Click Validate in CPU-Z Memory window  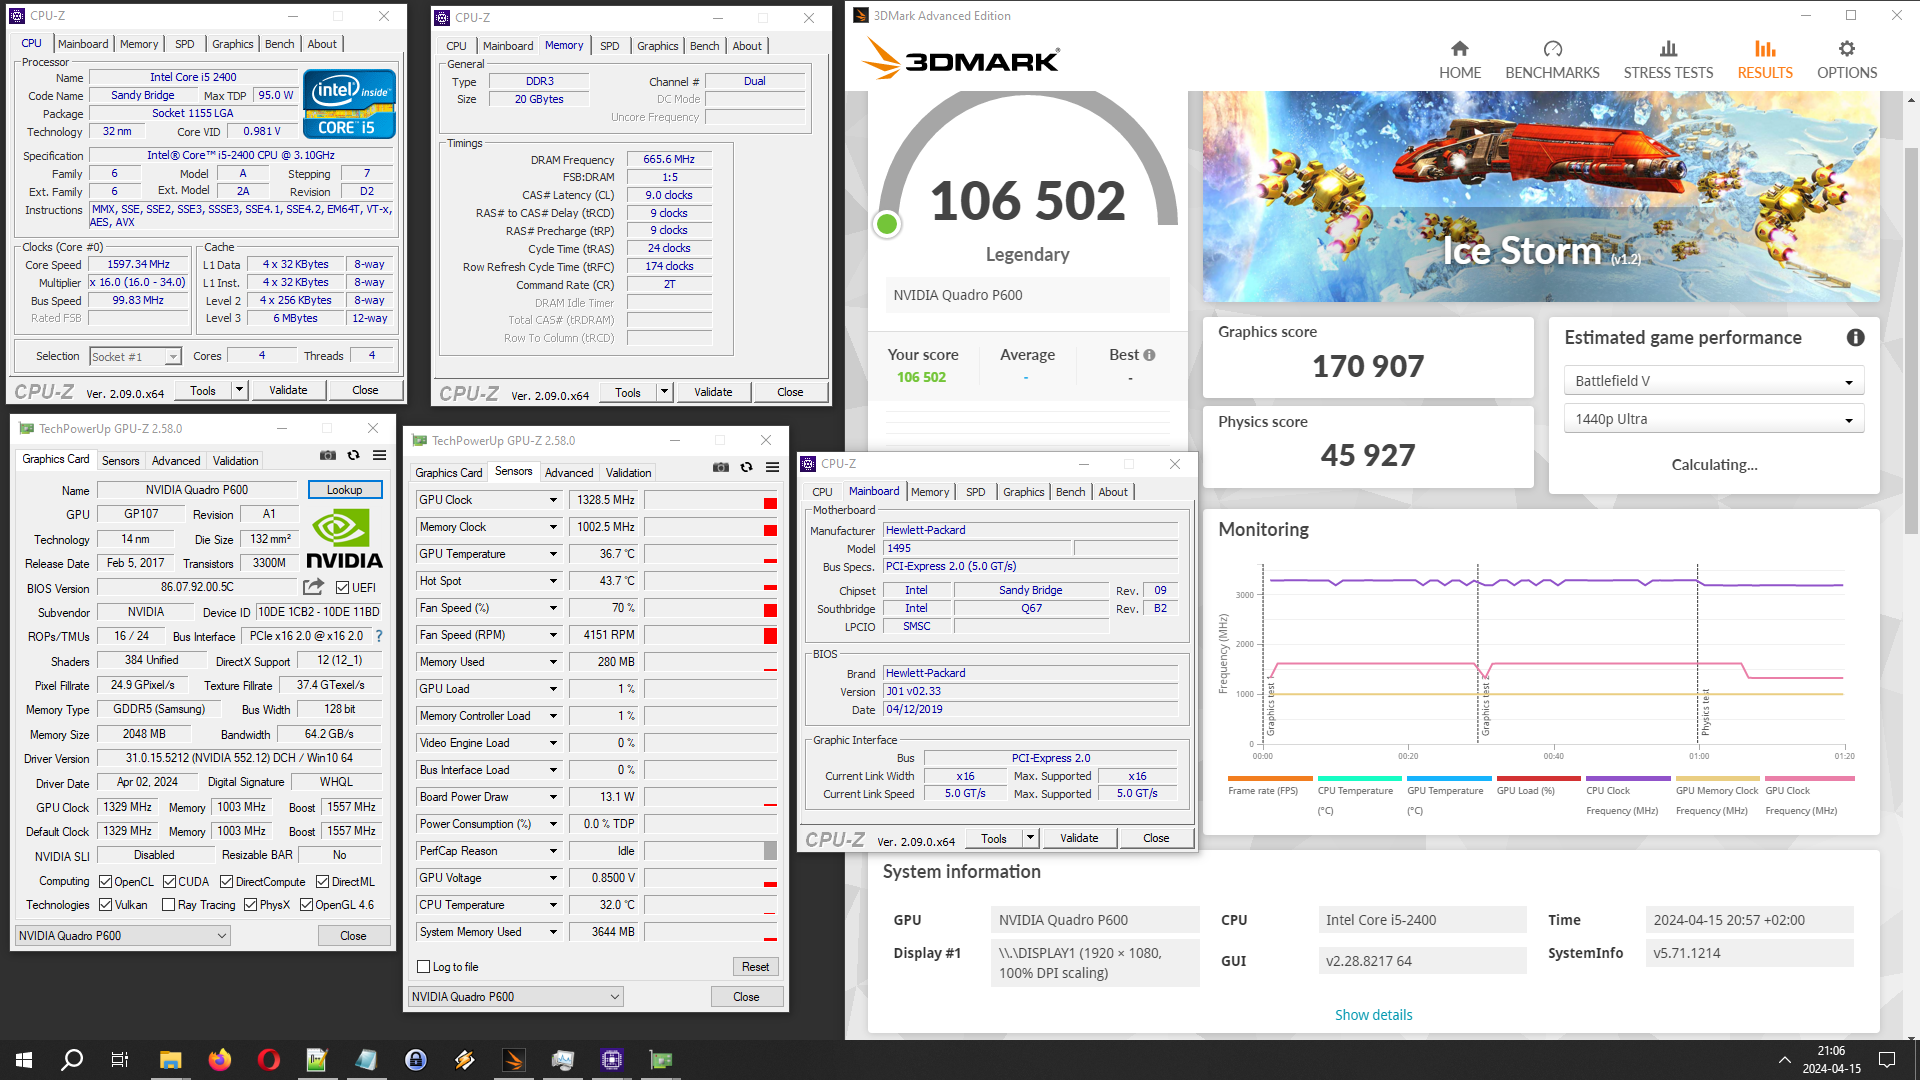click(x=713, y=392)
